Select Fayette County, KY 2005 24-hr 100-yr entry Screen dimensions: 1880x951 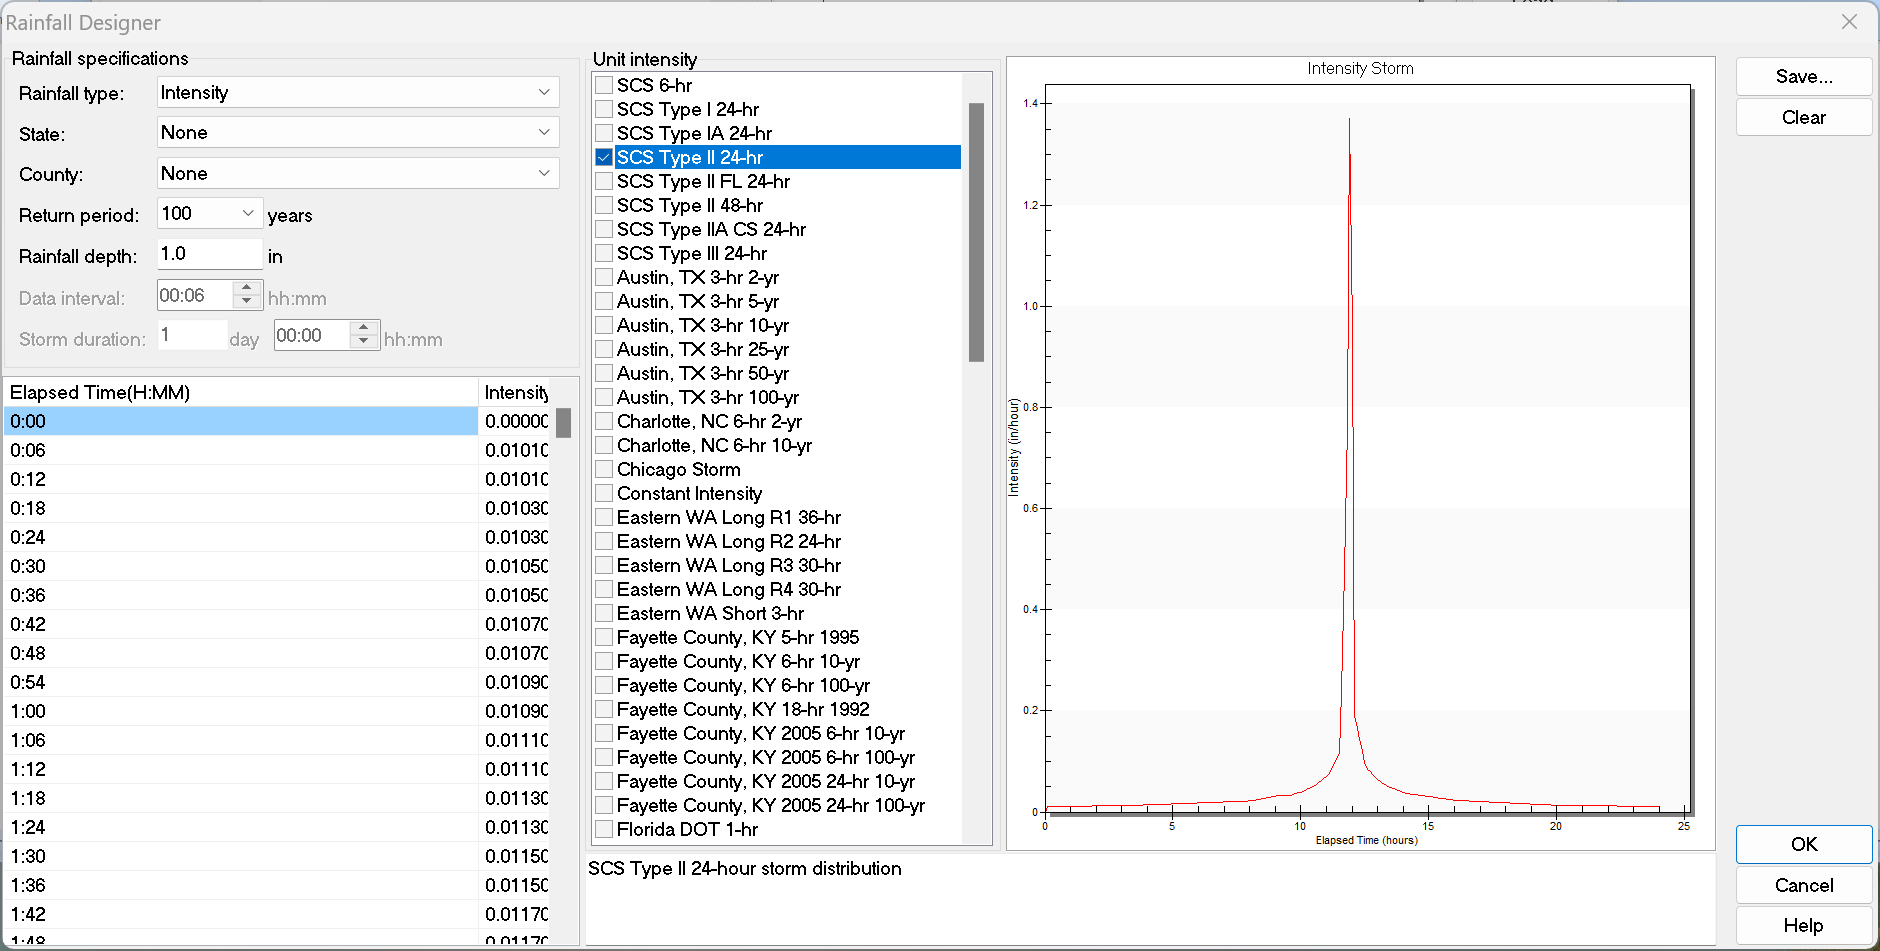(x=771, y=805)
